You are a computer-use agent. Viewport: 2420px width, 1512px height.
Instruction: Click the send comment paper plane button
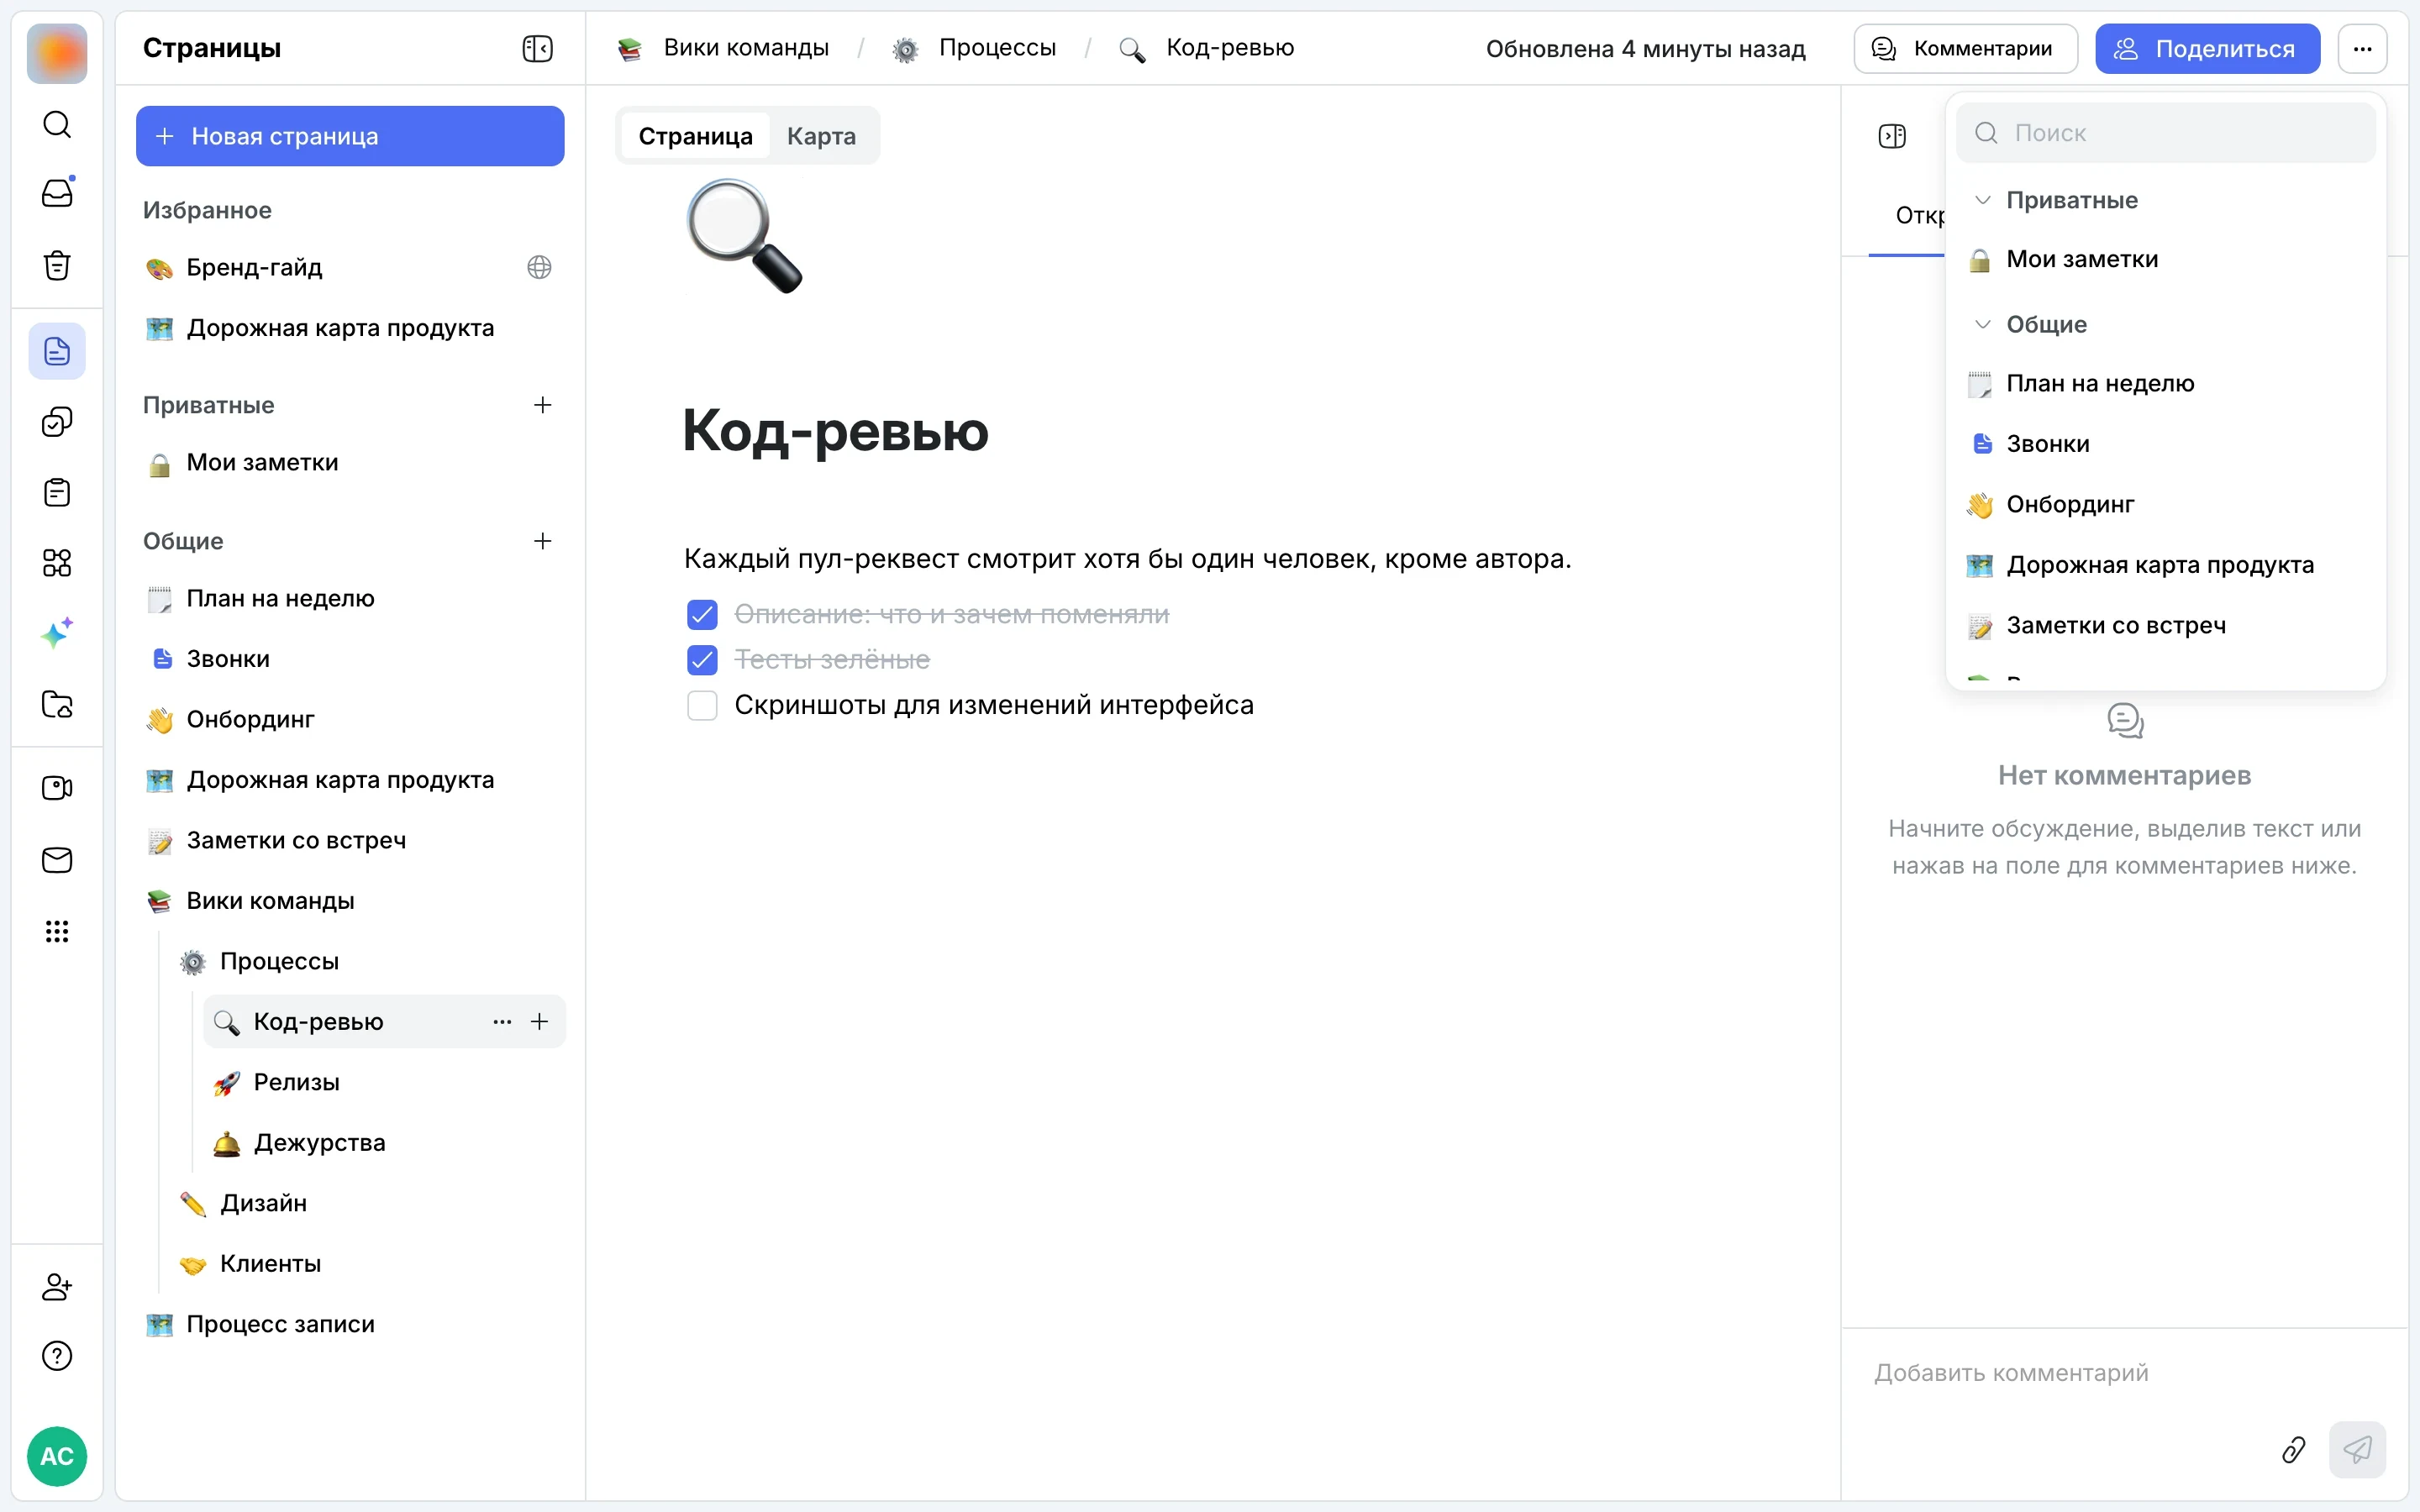click(x=2357, y=1449)
